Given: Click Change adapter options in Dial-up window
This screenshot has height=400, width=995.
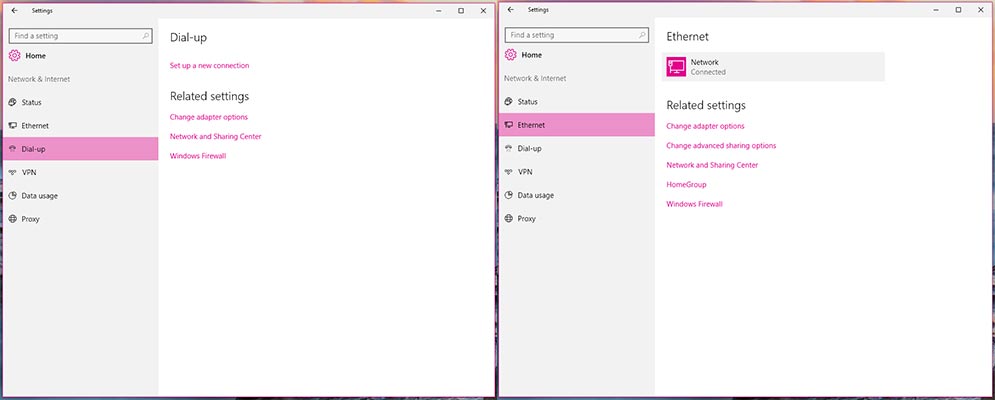Looking at the screenshot, I should [x=209, y=117].
